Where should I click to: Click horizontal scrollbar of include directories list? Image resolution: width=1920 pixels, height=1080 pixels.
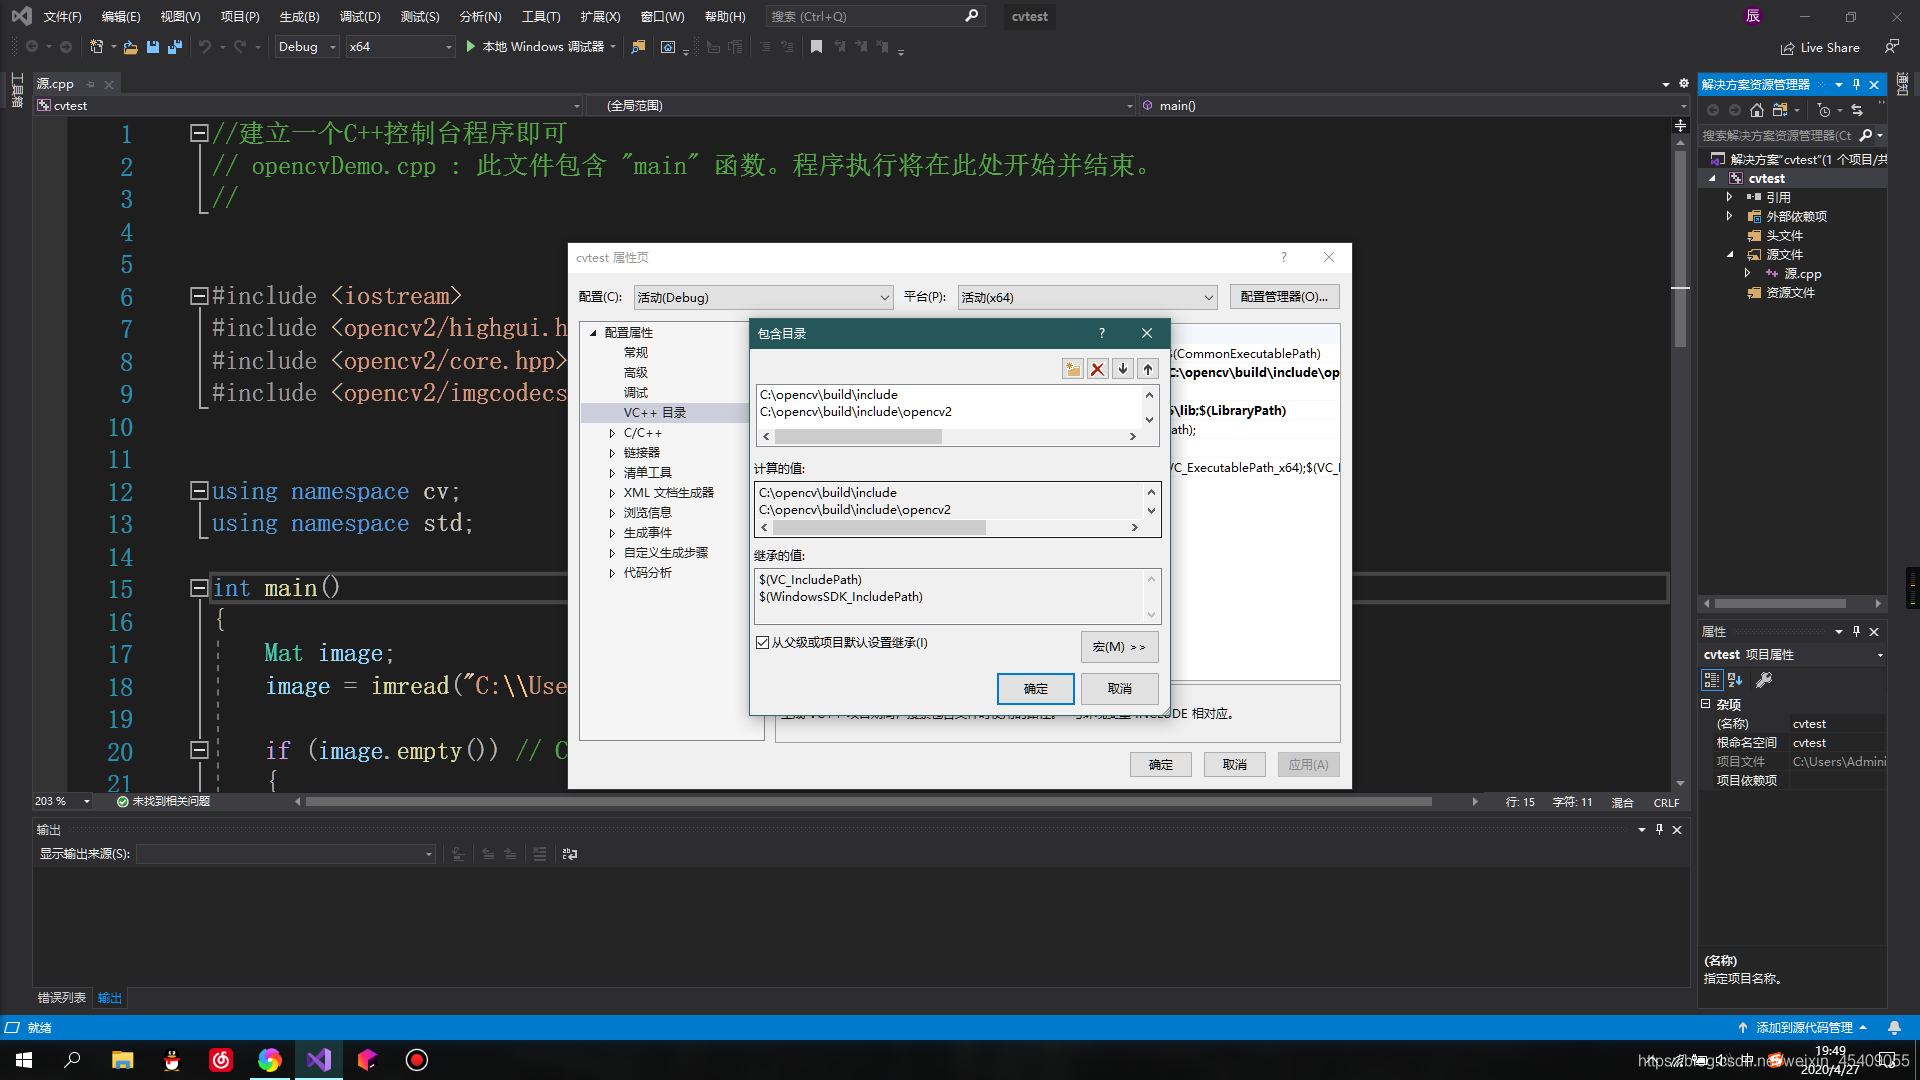(950, 437)
